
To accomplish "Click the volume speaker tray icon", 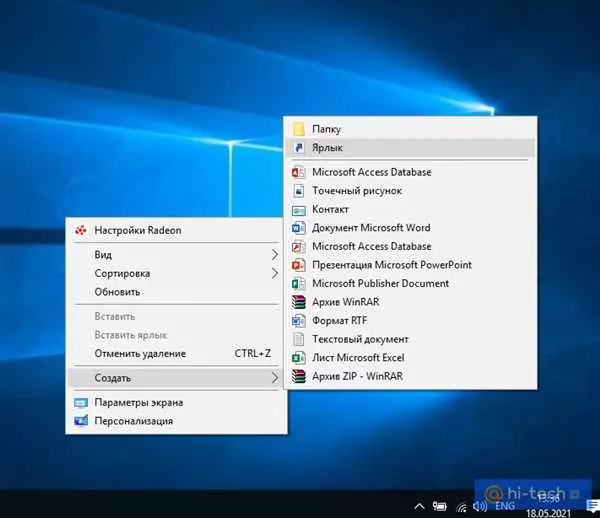I will click(x=480, y=507).
